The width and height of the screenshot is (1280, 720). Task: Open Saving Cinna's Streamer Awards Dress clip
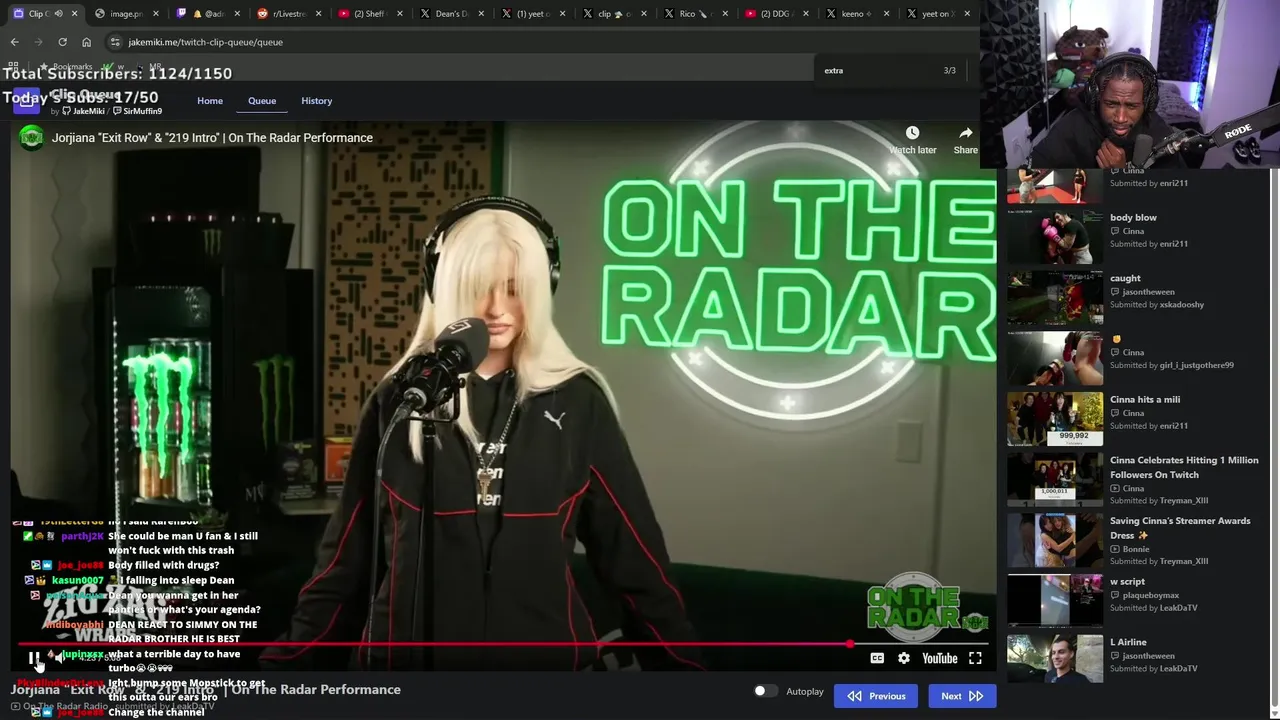coord(1055,541)
